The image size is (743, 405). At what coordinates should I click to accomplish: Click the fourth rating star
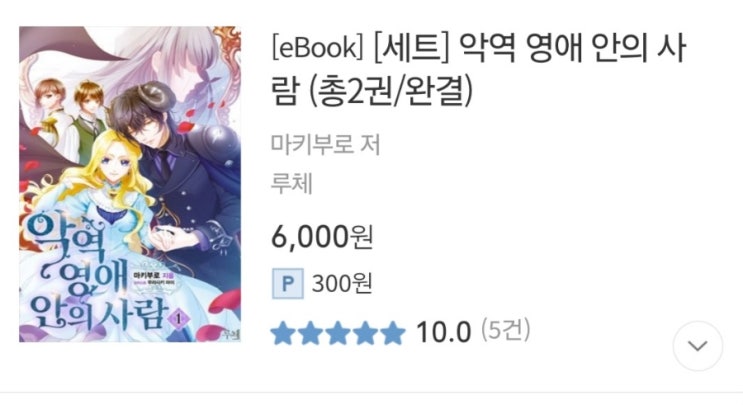365,333
